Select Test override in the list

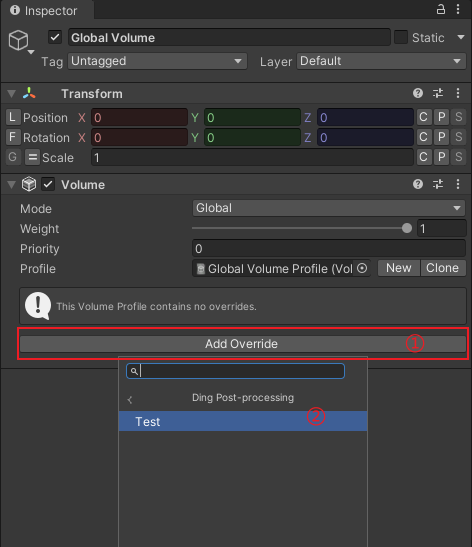point(243,421)
